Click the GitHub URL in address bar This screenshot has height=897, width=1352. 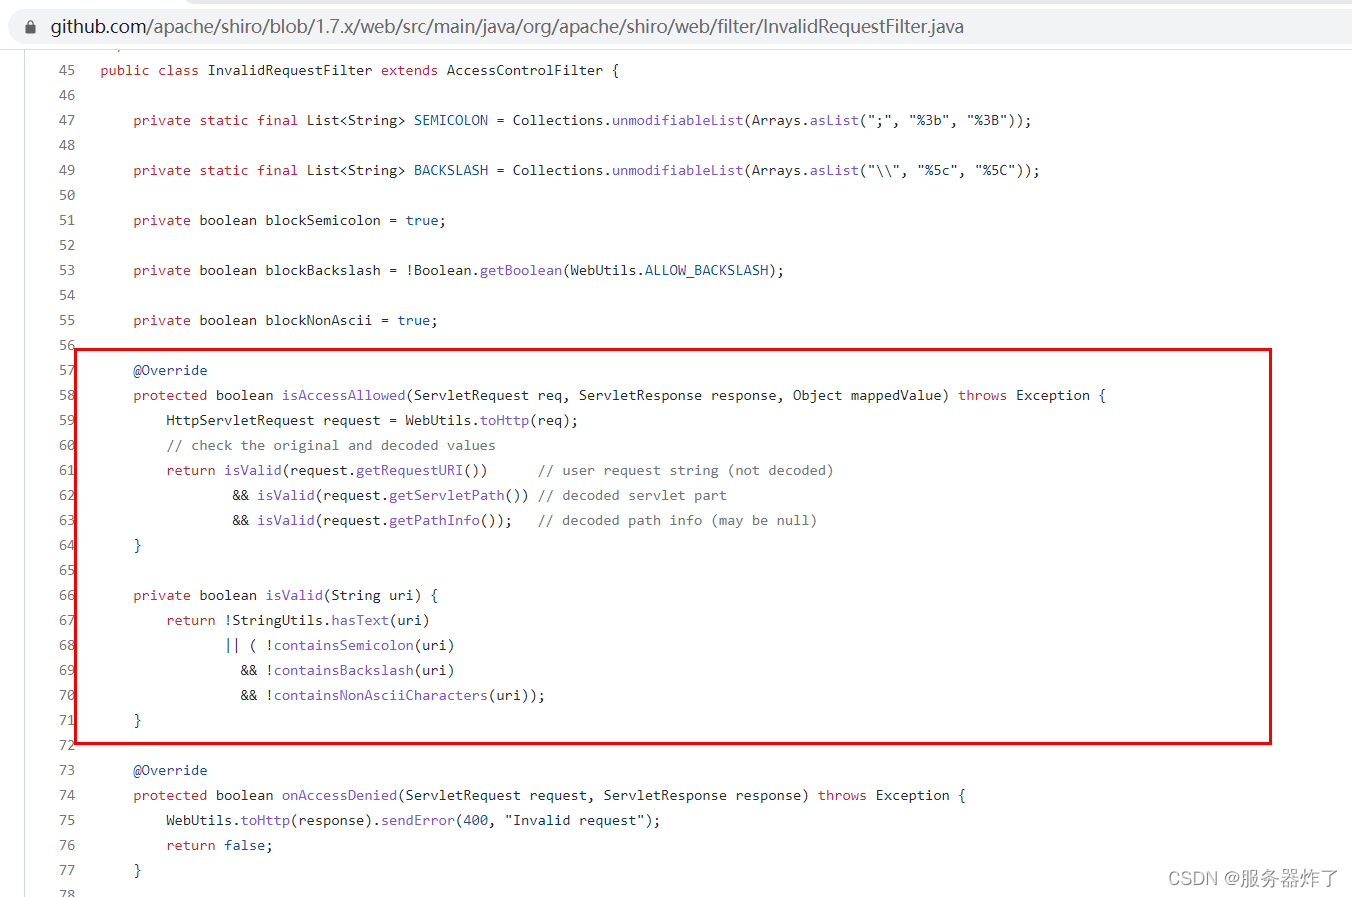507,27
